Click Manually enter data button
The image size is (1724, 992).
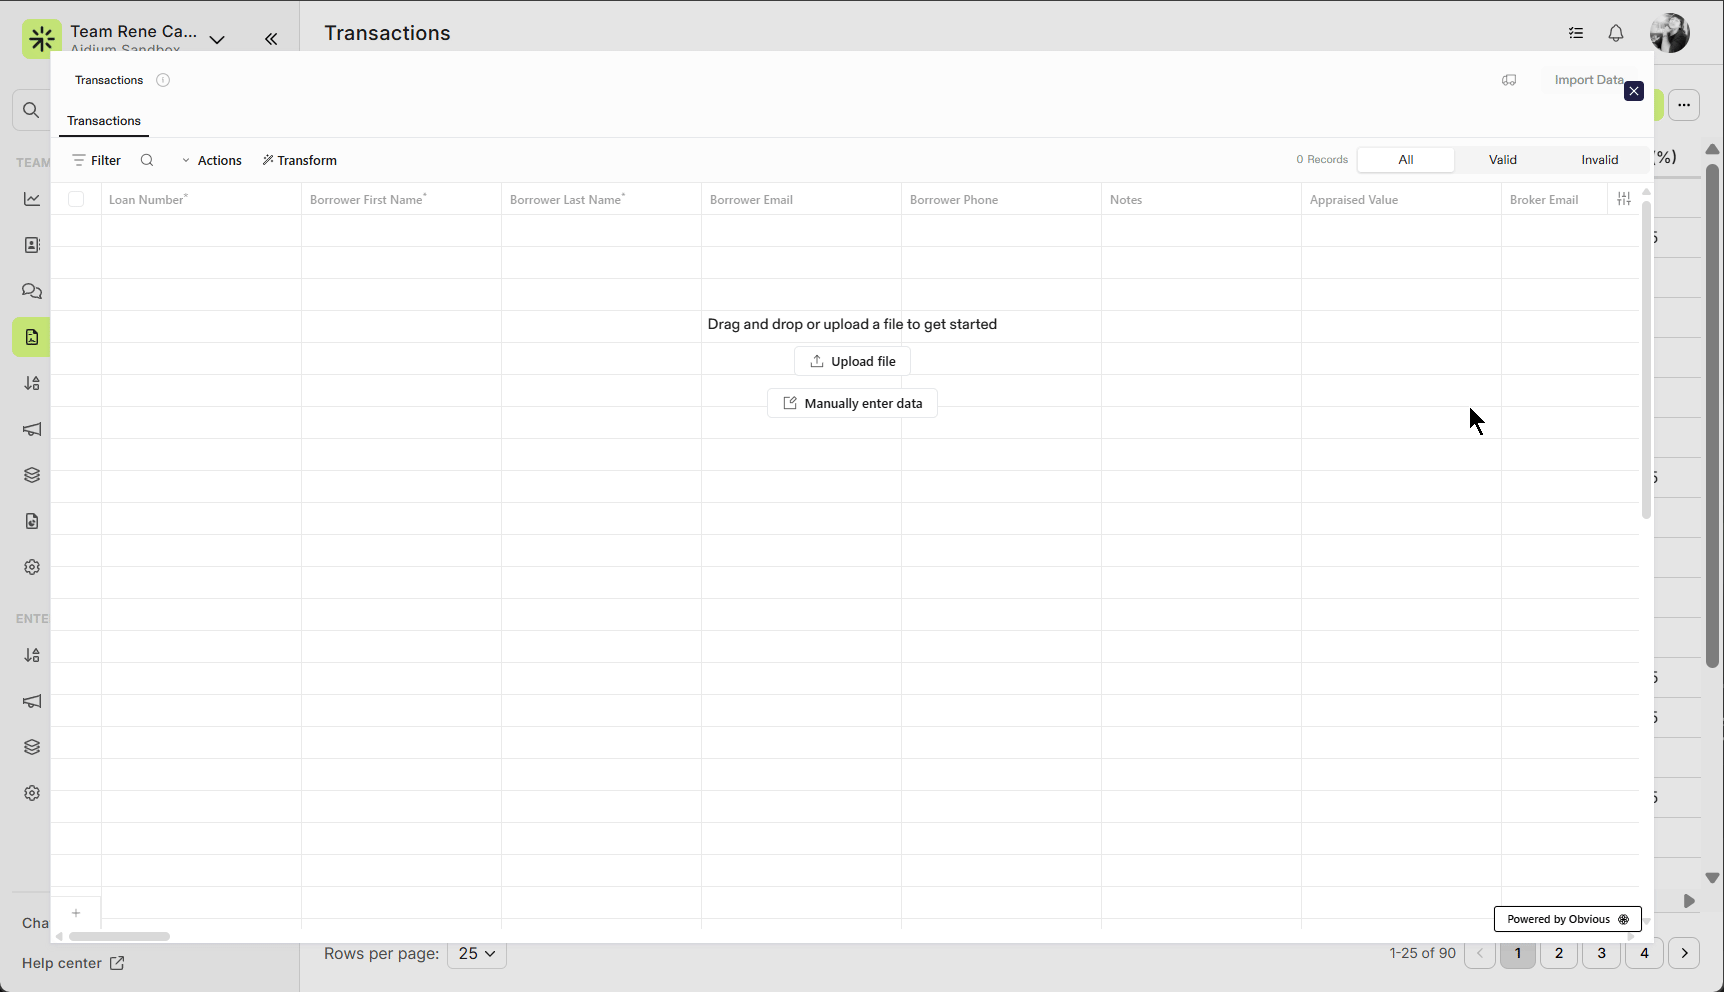click(x=852, y=403)
